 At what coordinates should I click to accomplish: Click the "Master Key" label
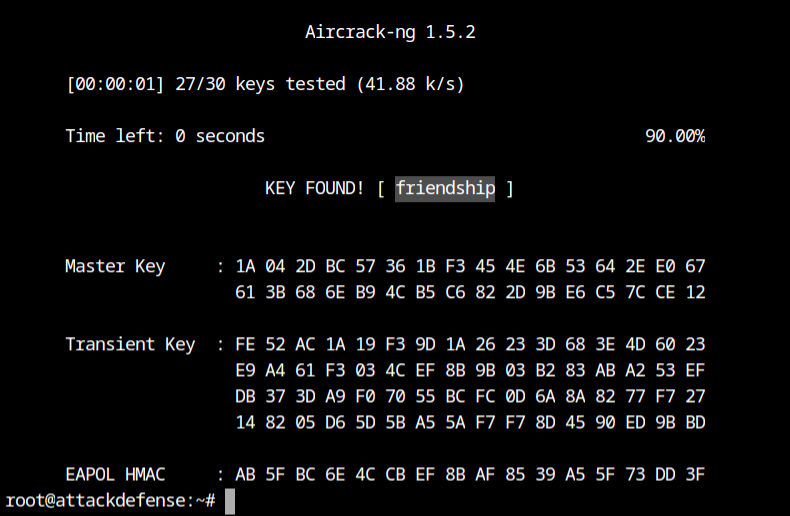(x=115, y=266)
